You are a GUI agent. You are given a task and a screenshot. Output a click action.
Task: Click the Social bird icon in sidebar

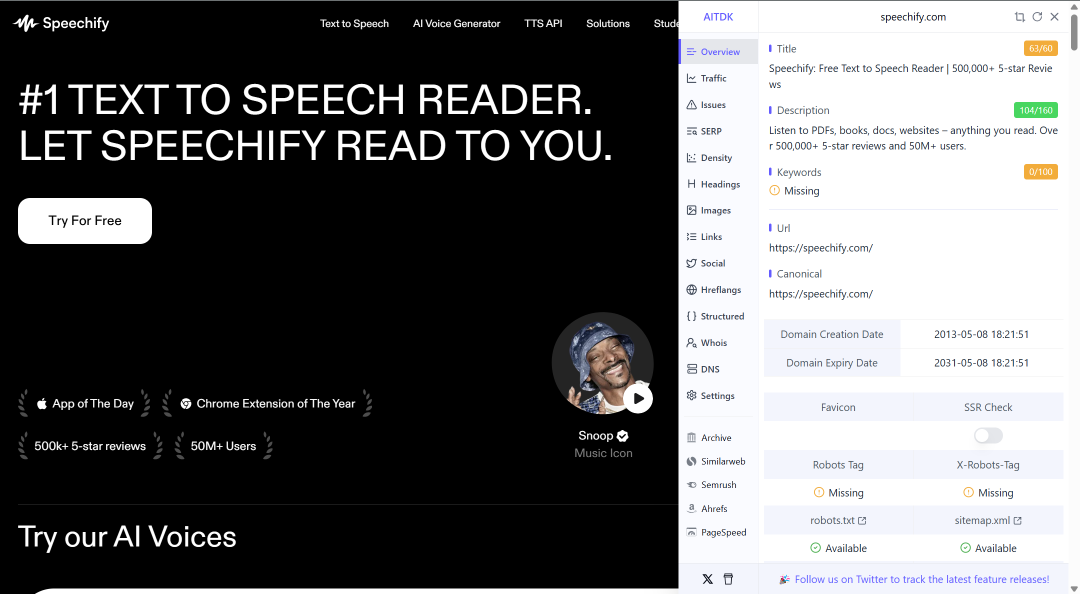[x=692, y=263]
